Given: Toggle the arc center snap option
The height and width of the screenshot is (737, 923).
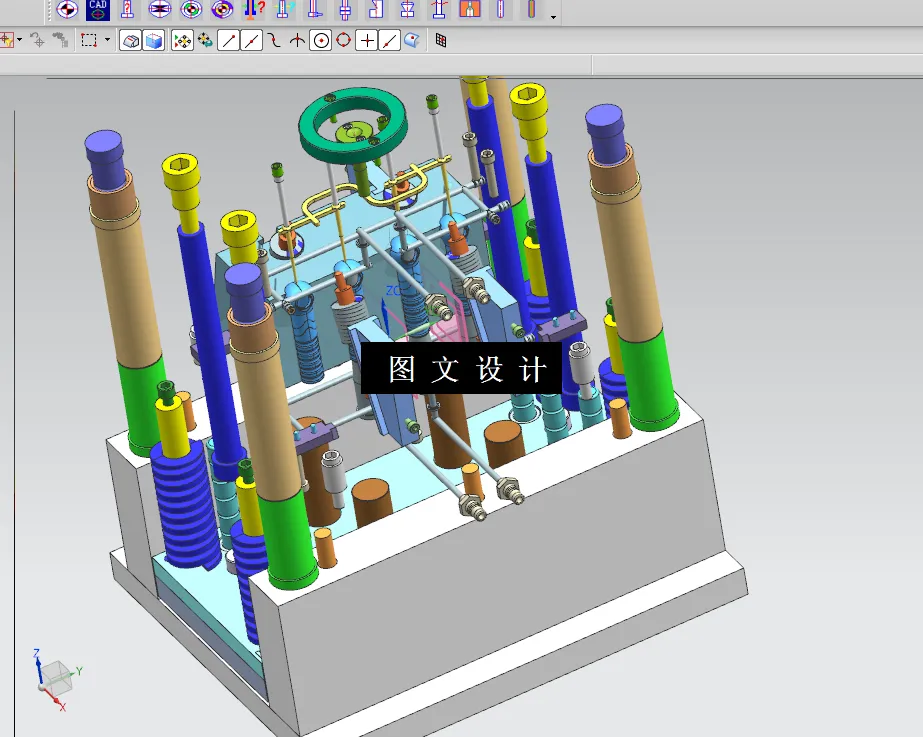Looking at the screenshot, I should (323, 41).
